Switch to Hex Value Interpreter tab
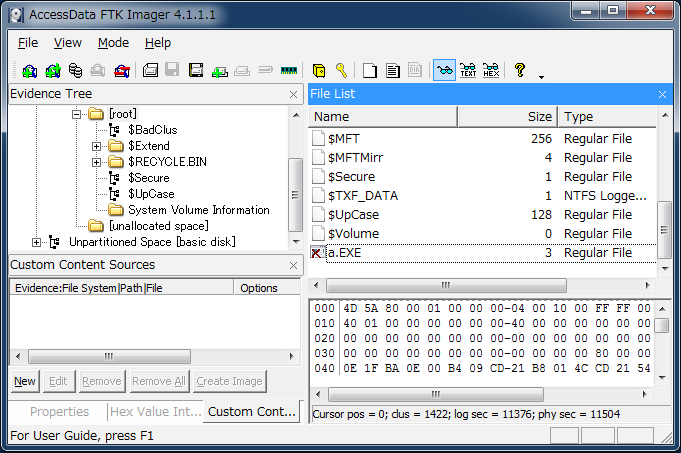 (x=155, y=412)
